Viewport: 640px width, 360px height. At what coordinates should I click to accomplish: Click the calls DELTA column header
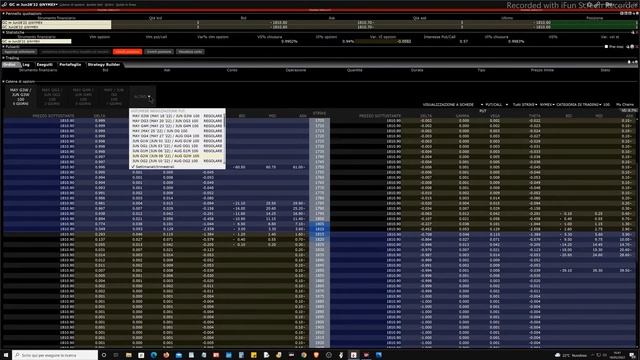(x=99, y=116)
